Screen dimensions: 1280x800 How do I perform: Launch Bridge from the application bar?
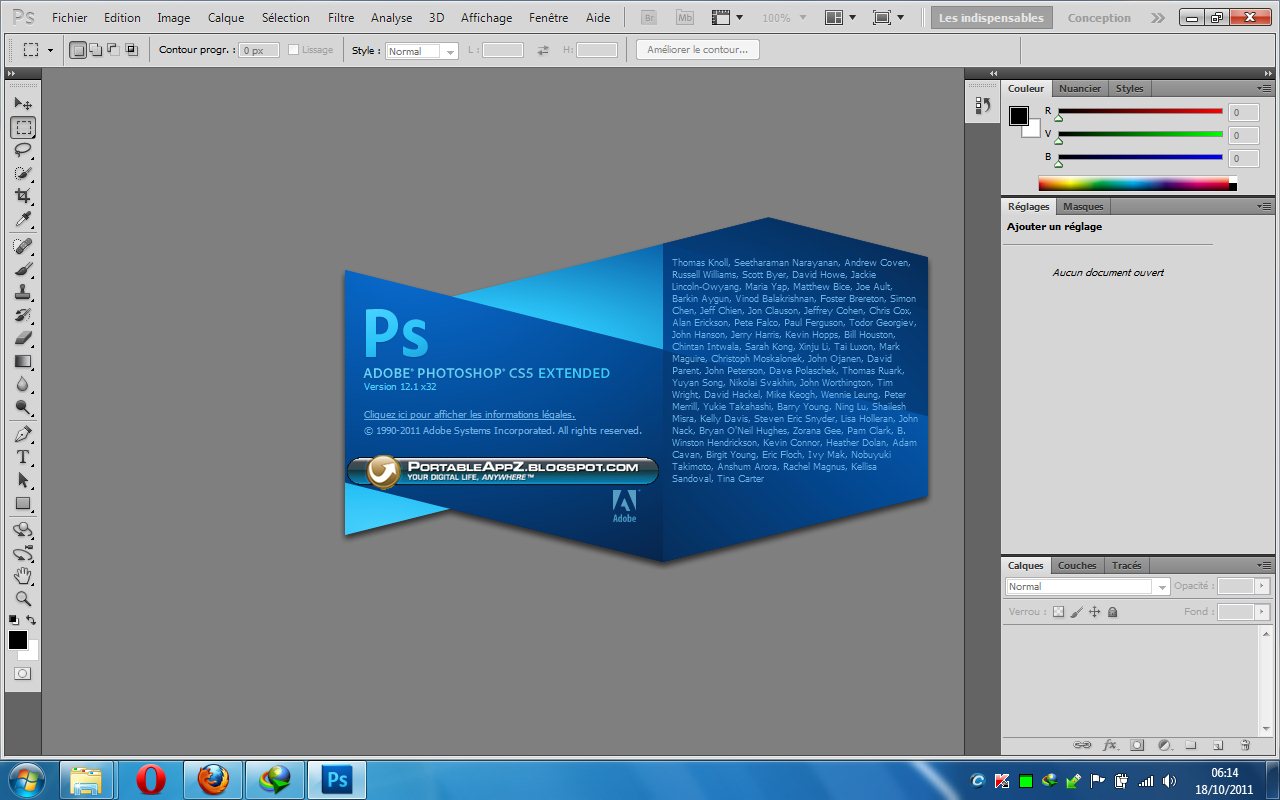click(x=649, y=18)
